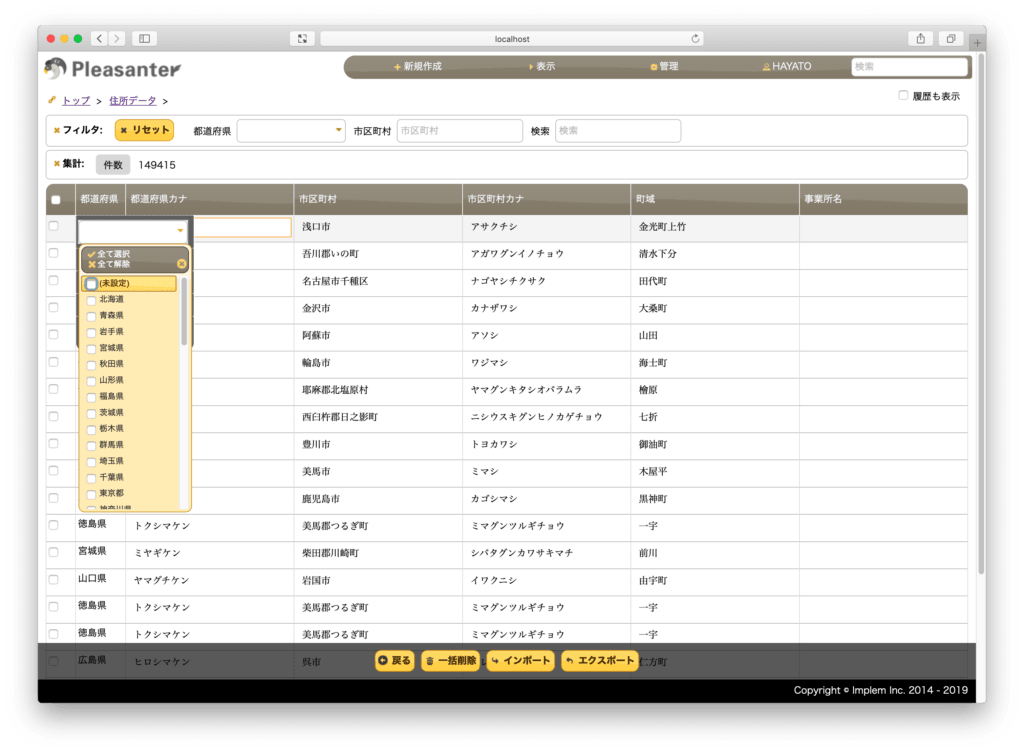Click the 全て選択 check-all option

point(110,254)
